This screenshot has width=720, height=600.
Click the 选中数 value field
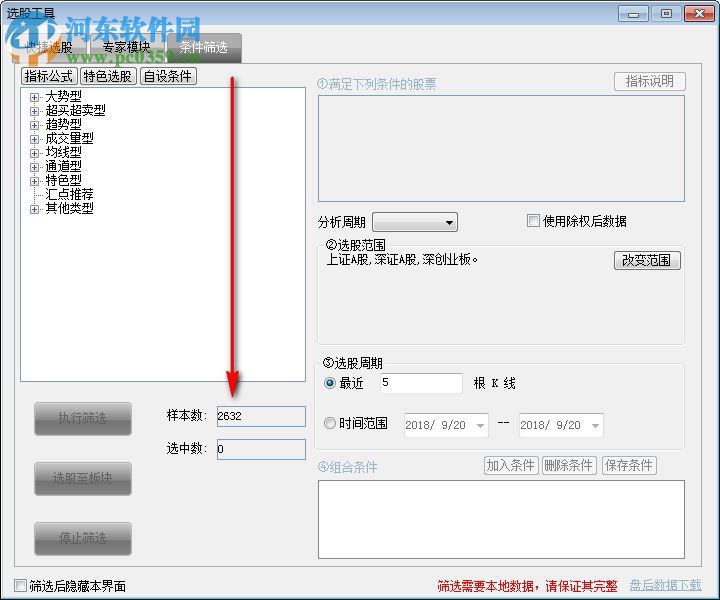coord(261,449)
